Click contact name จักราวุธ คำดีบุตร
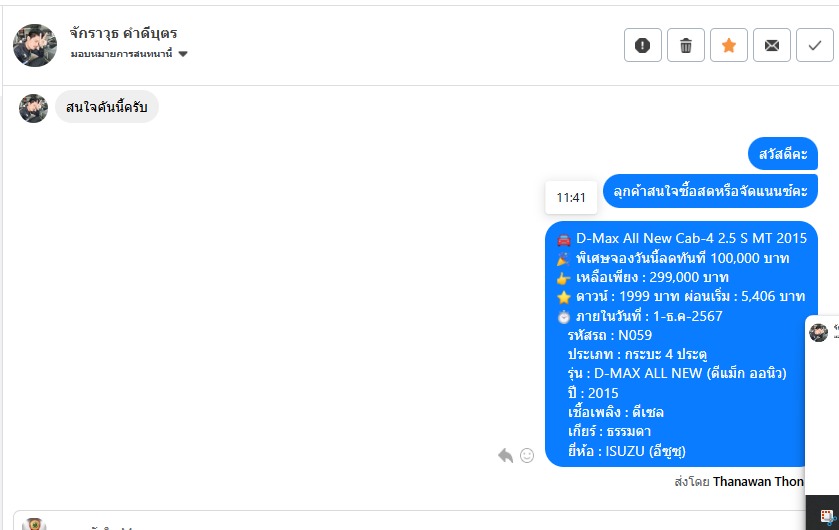This screenshot has height=530, width=839. point(124,33)
